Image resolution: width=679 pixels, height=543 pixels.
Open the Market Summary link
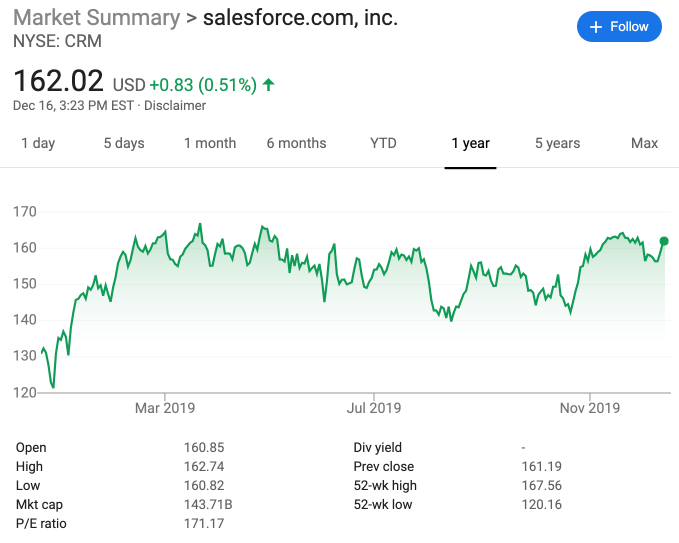tap(96, 19)
